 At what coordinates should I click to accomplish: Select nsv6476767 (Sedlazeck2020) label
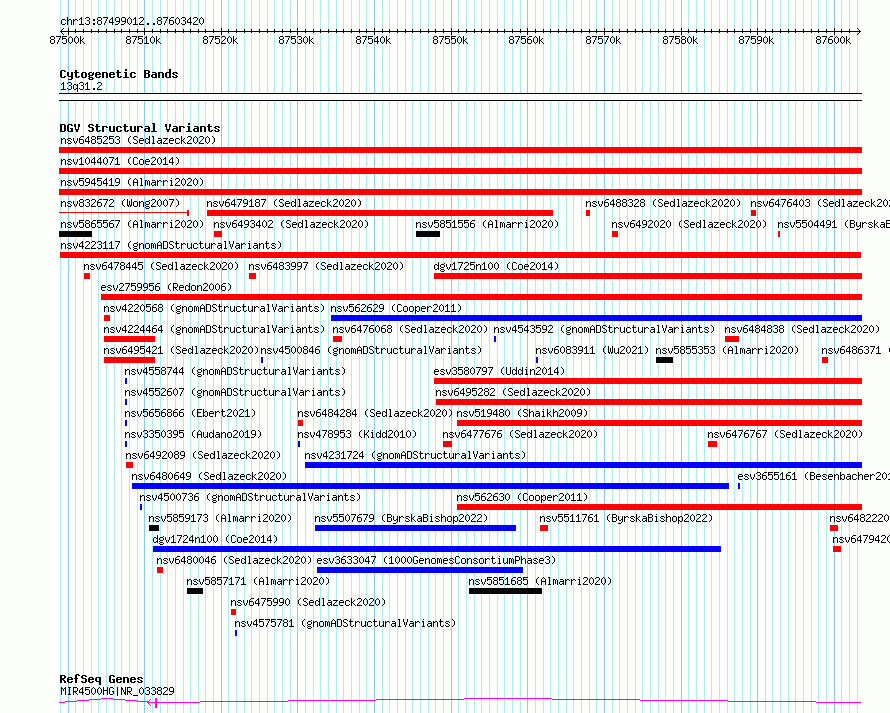(x=785, y=434)
